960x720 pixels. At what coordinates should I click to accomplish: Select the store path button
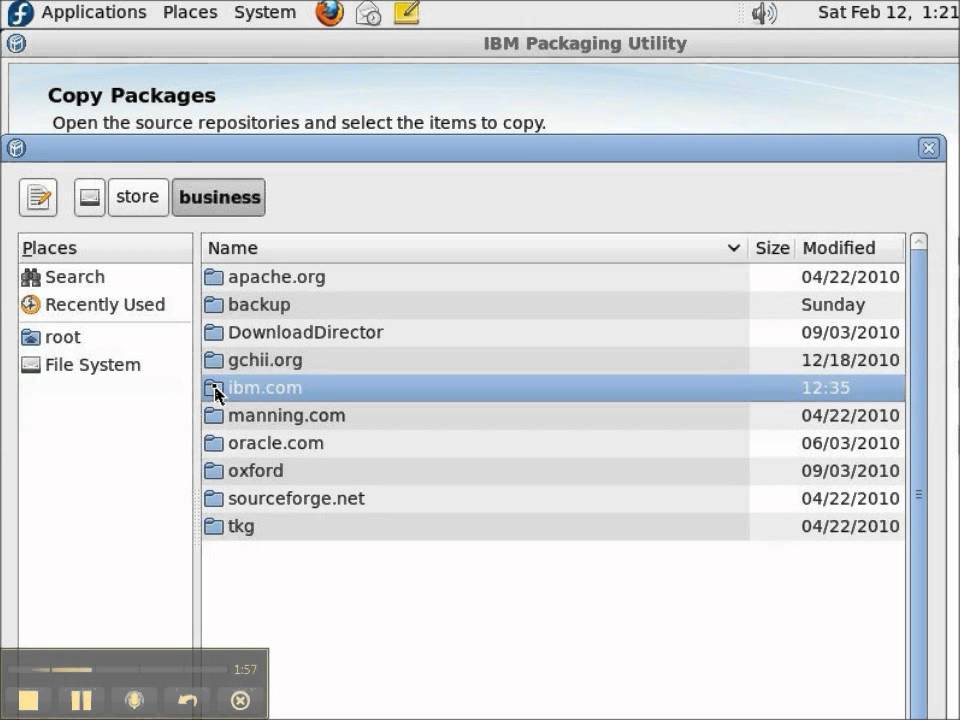coord(138,197)
